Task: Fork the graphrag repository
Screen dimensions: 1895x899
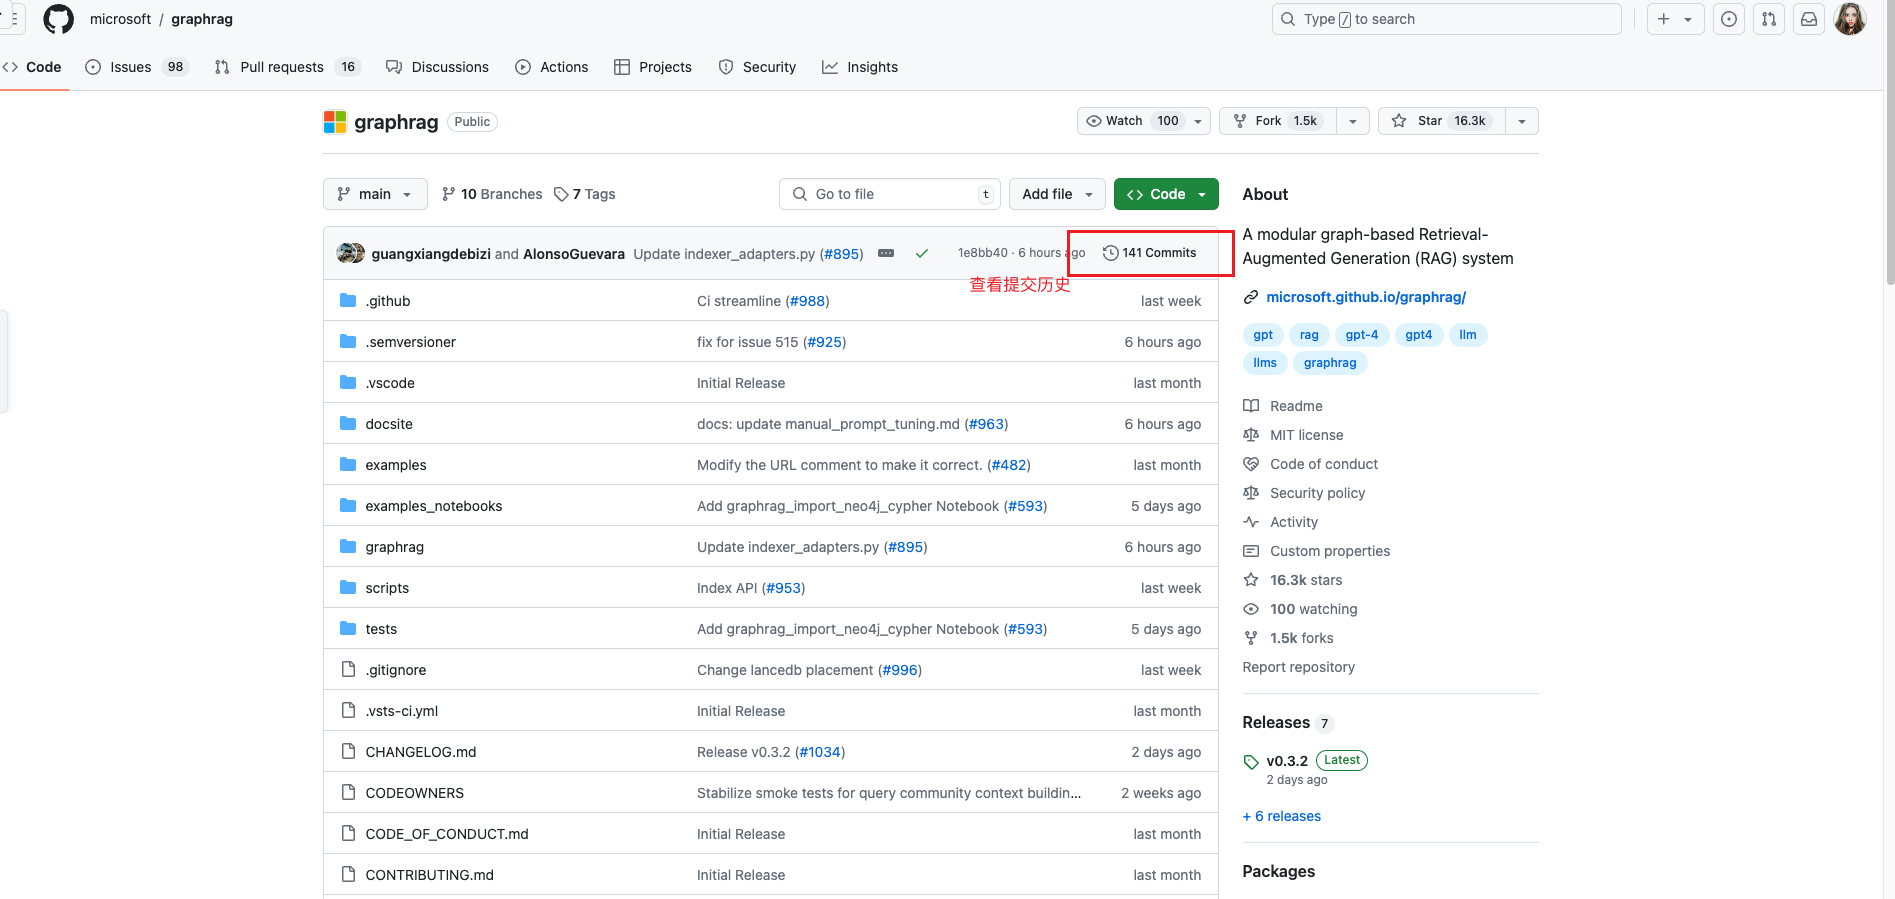Action: [x=1279, y=121]
